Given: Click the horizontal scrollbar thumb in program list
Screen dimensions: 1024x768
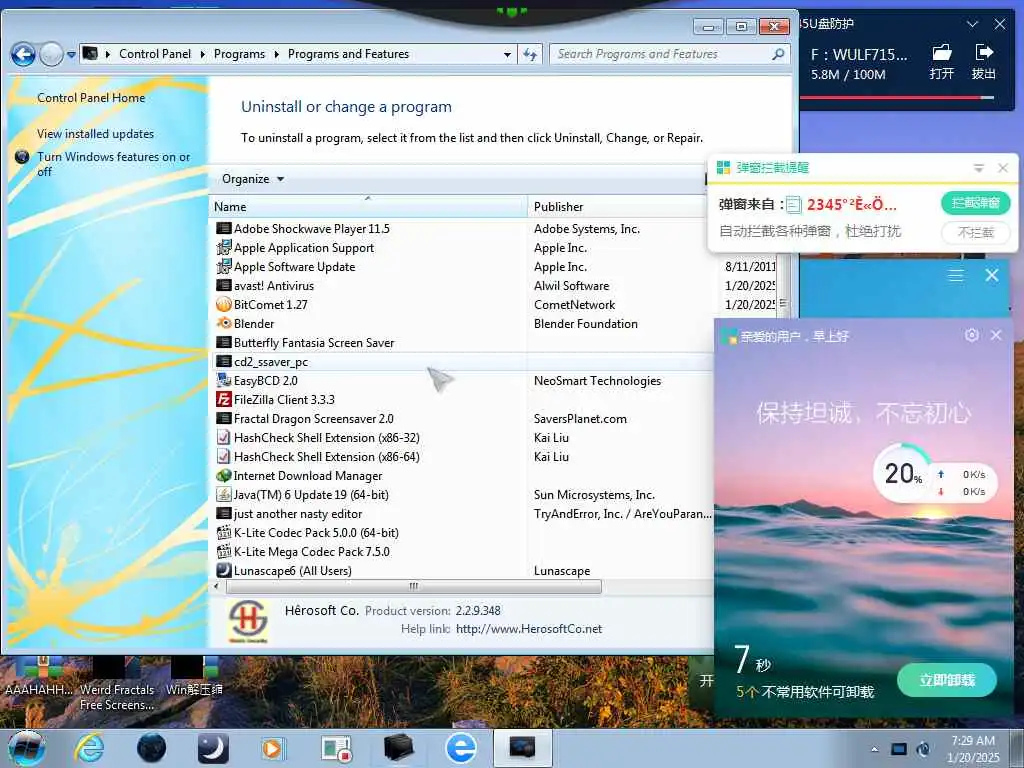Looking at the screenshot, I should click(x=413, y=586).
